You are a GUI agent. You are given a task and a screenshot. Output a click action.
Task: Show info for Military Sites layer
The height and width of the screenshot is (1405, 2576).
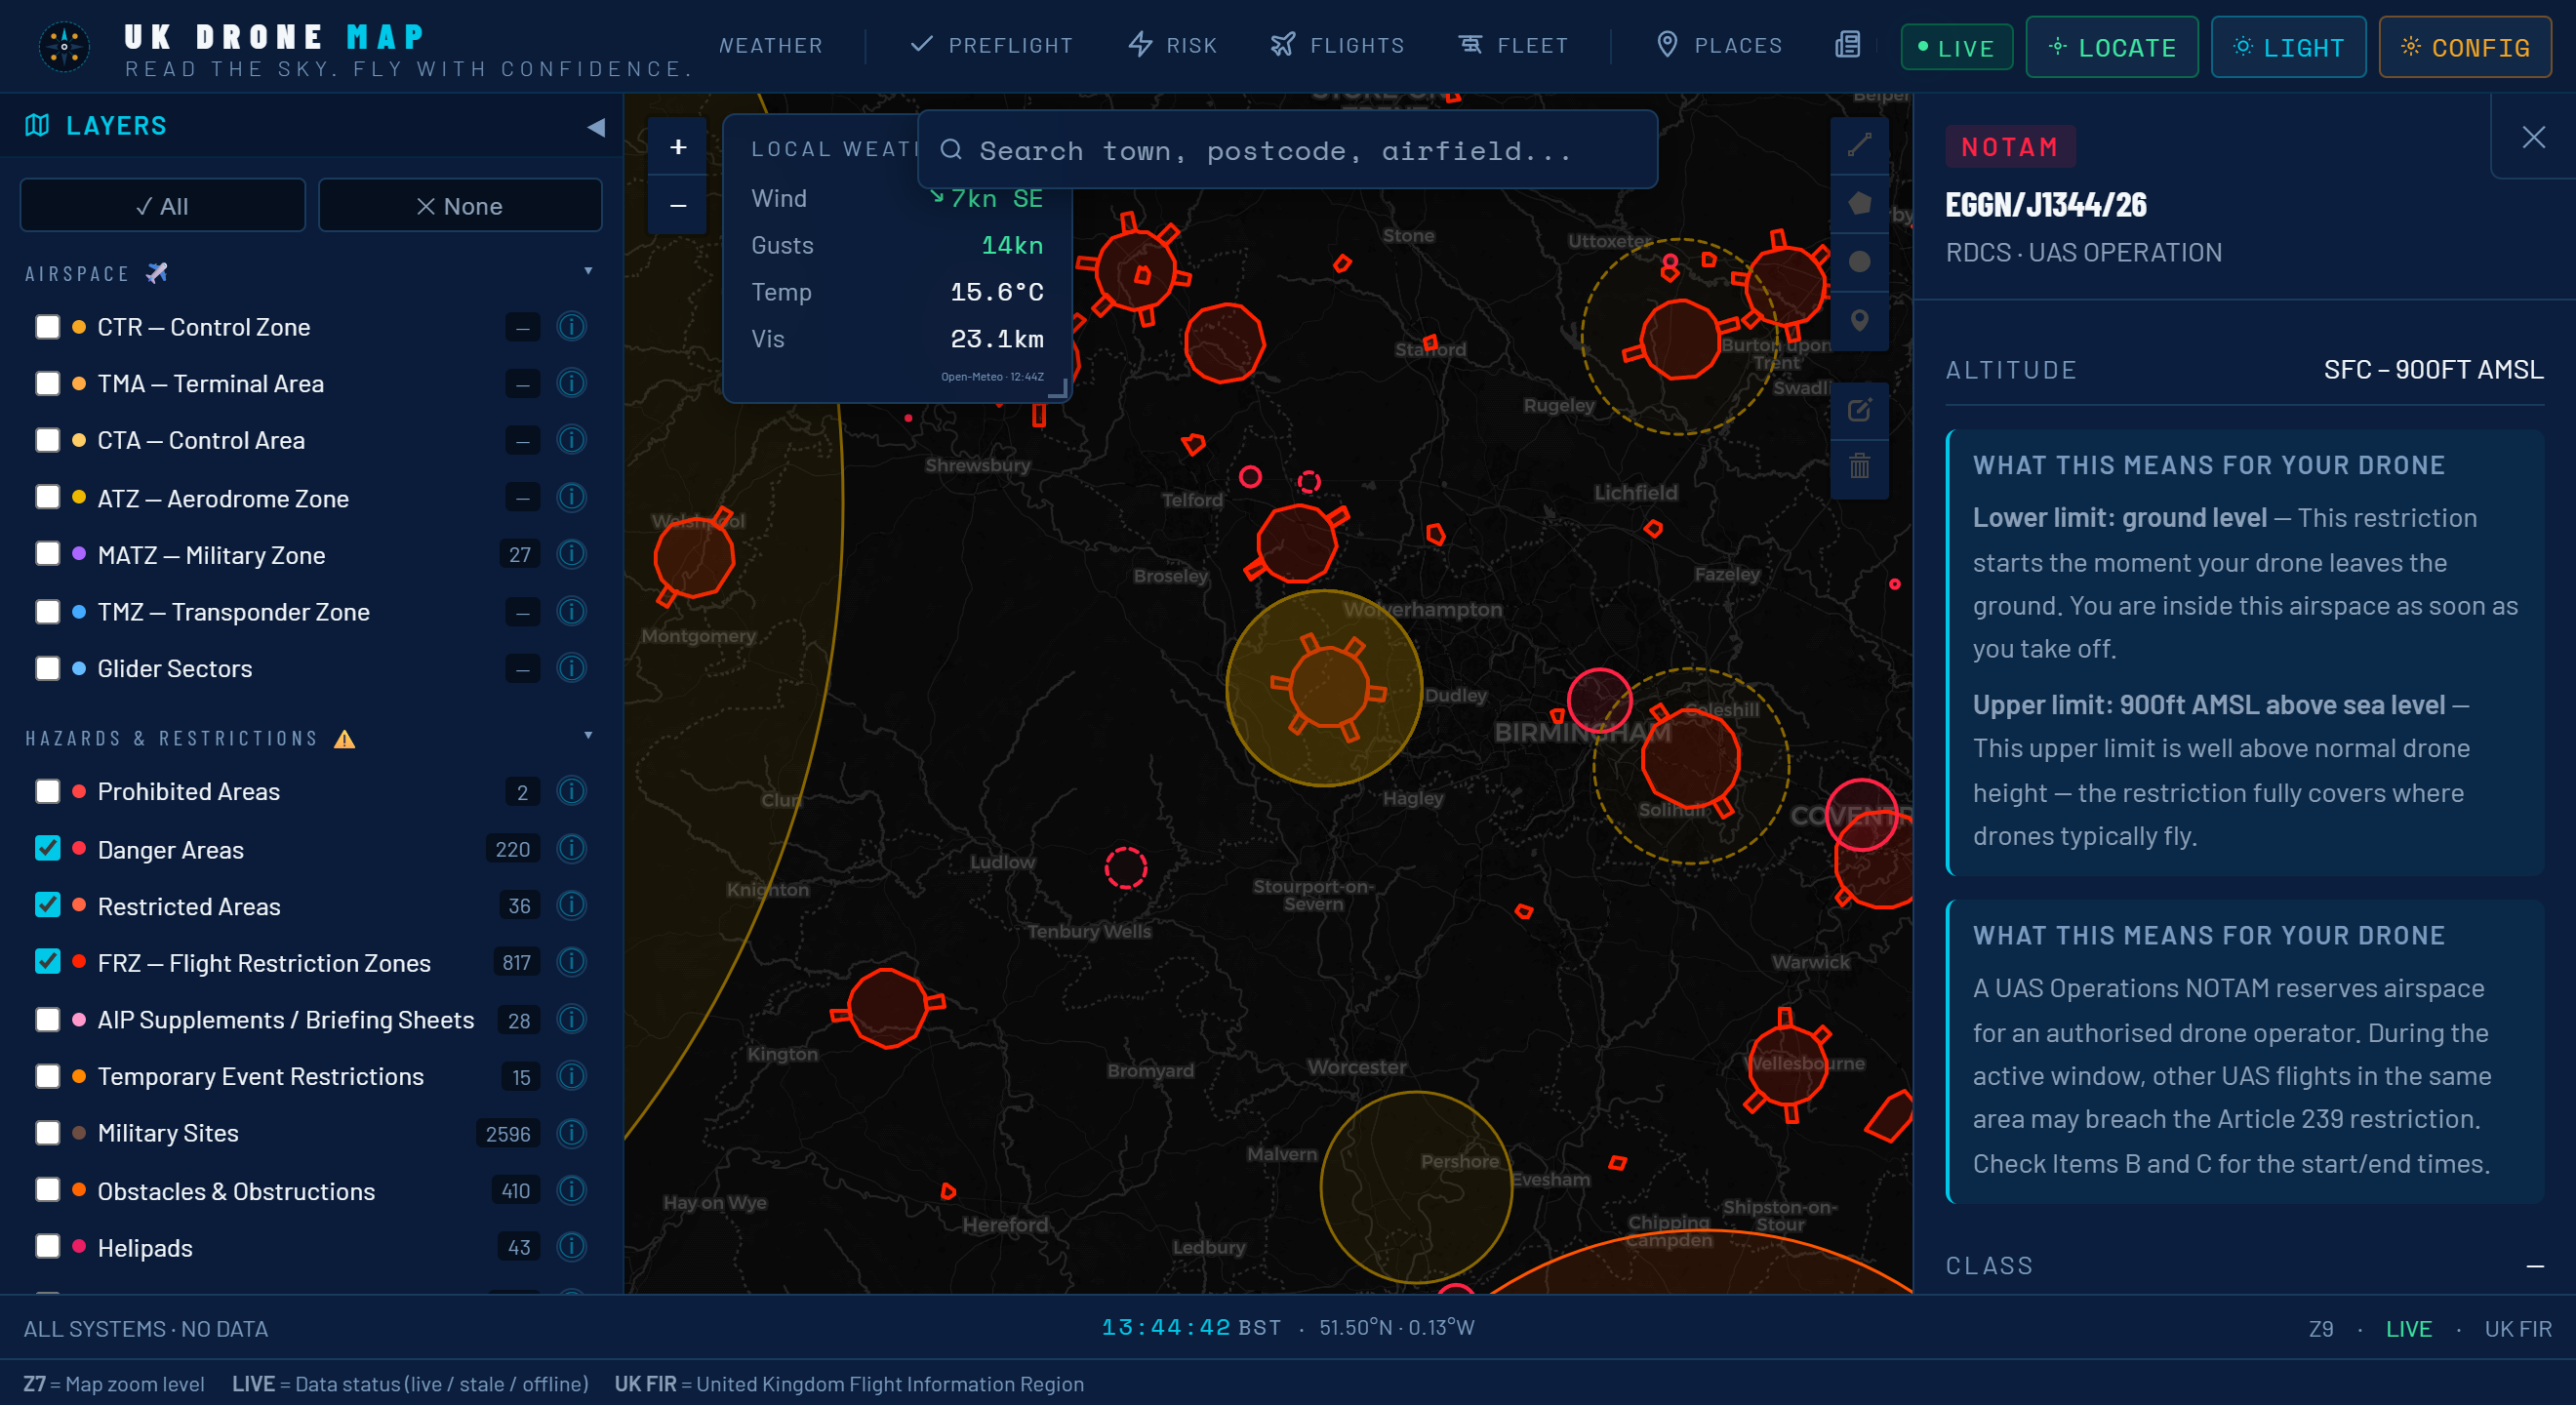click(x=571, y=1133)
